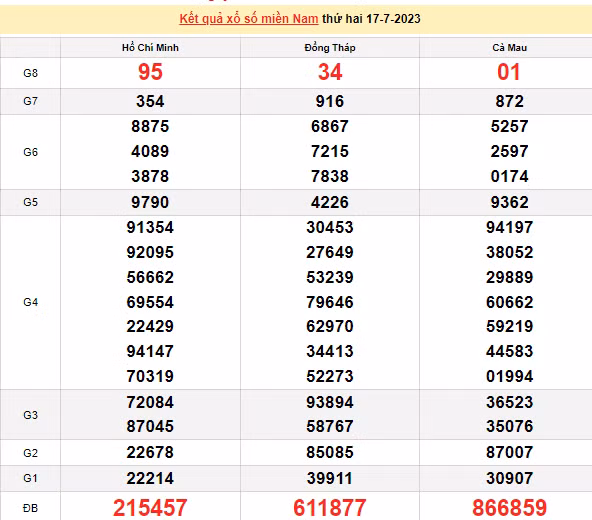Click the number 53239
The width and height of the screenshot is (592, 520).
[330, 277]
